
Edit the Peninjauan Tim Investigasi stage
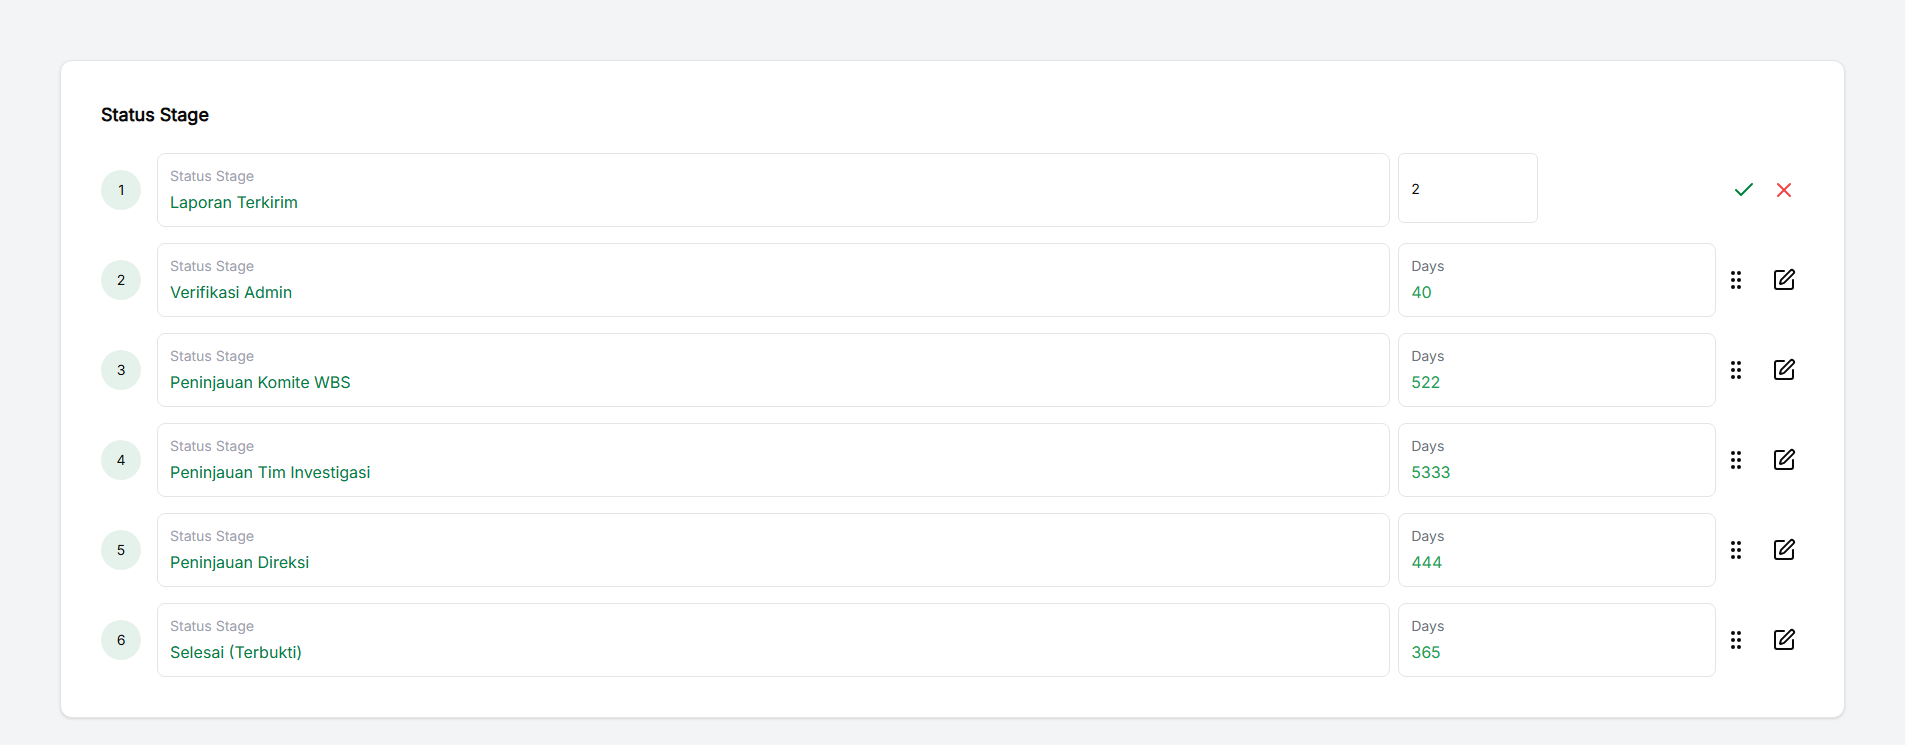(1784, 460)
